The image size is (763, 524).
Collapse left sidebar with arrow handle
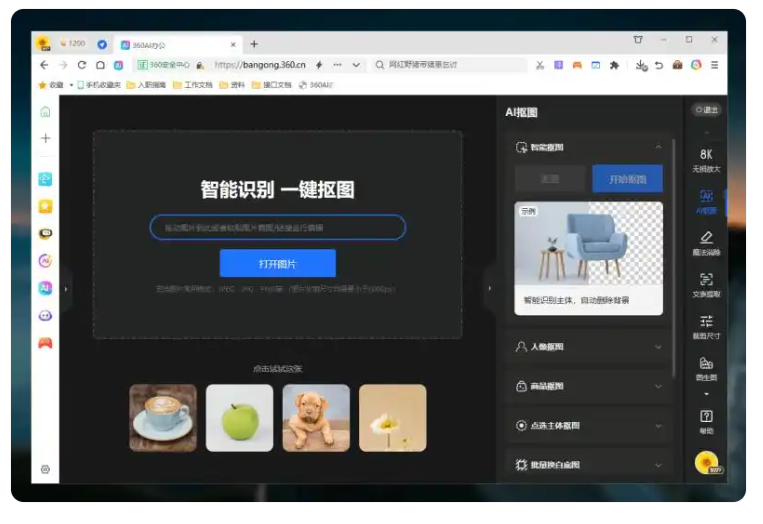pyautogui.click(x=66, y=289)
